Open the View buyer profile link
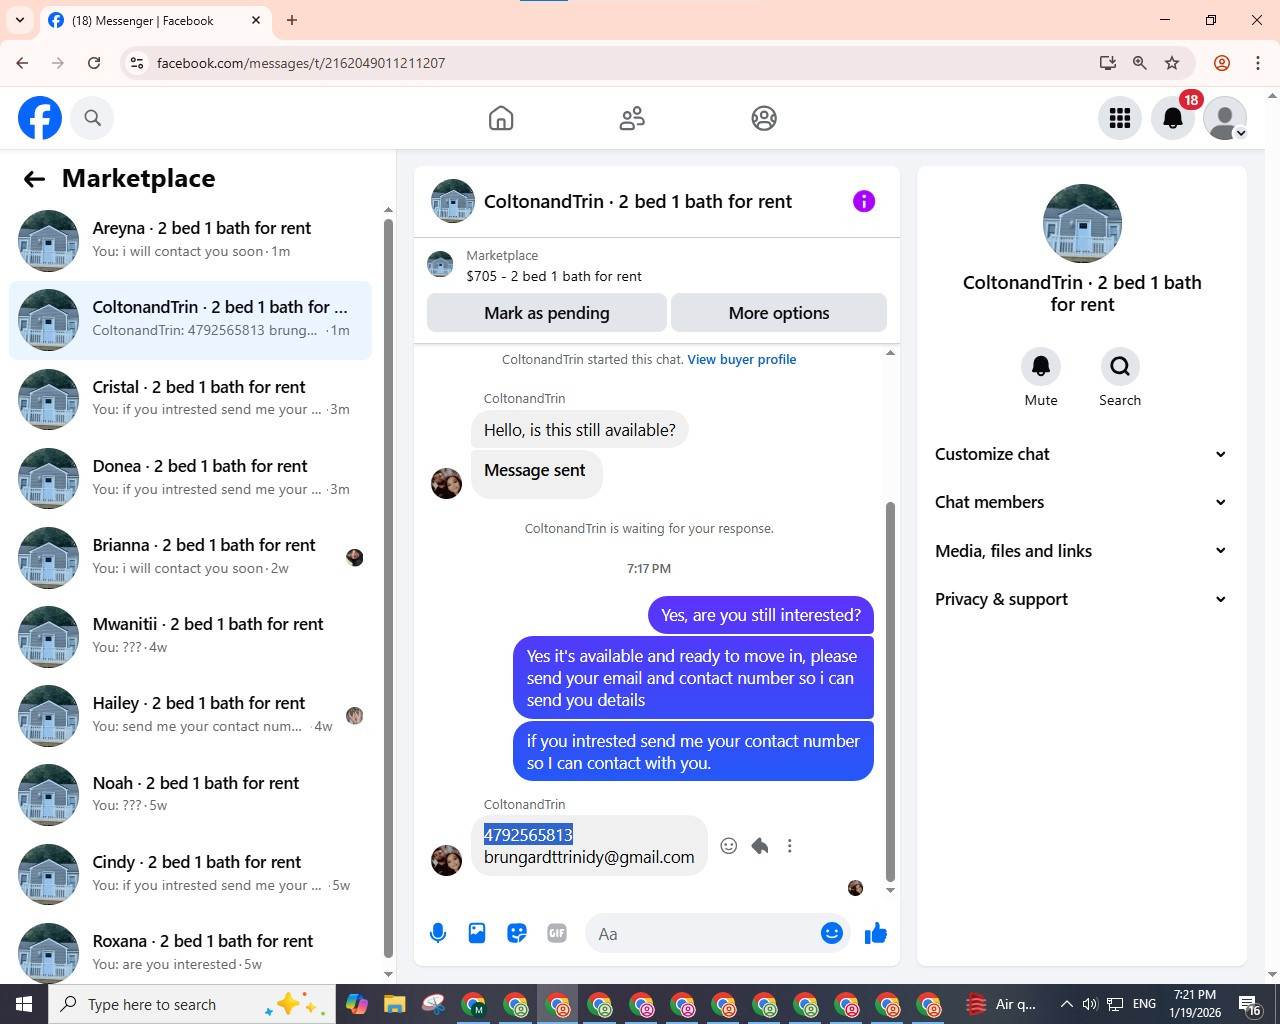The height and width of the screenshot is (1024, 1280). click(742, 359)
